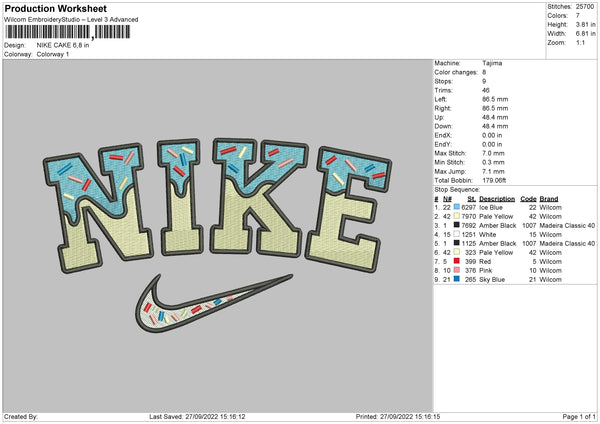Click the 'Pink' description in row 8
600x424 pixels.
click(x=486, y=271)
